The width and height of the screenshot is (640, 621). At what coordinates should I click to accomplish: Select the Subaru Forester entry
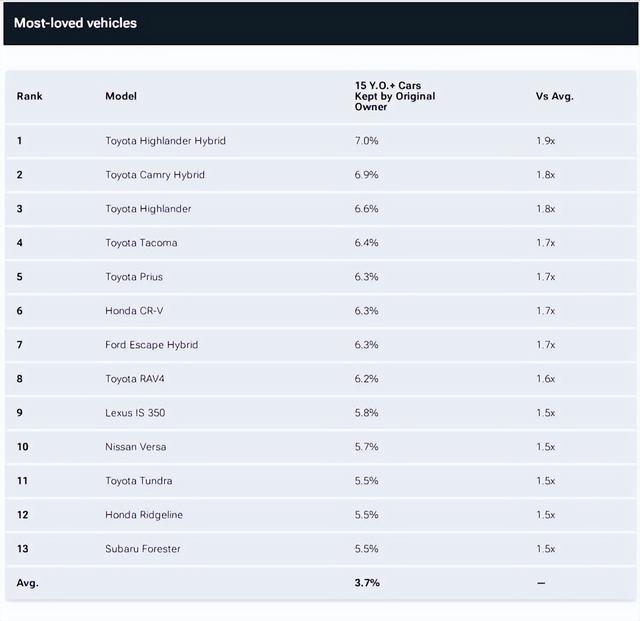[143, 549]
